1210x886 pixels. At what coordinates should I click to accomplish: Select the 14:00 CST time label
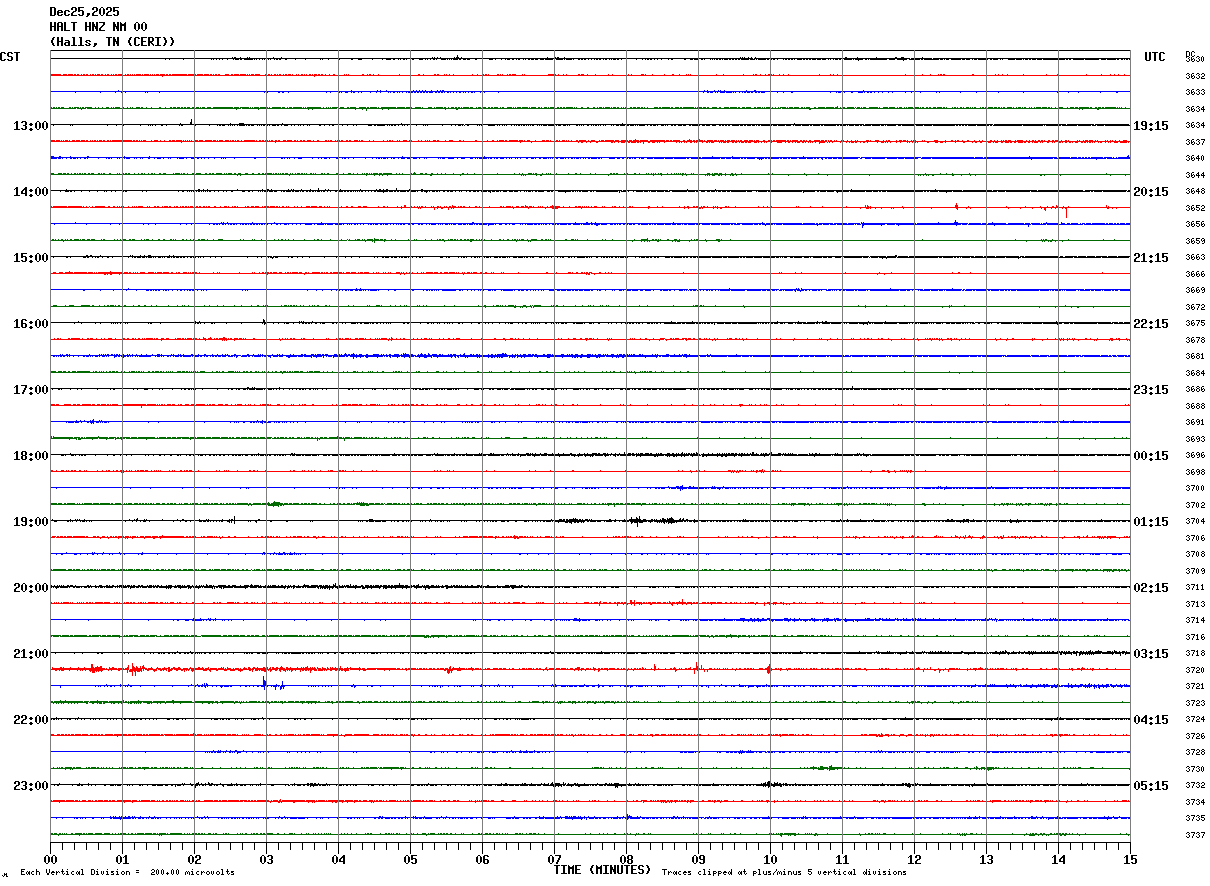point(31,192)
